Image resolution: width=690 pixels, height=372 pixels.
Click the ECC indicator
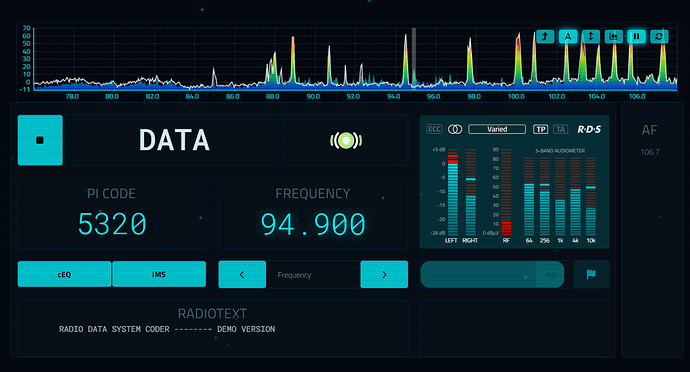(x=434, y=129)
